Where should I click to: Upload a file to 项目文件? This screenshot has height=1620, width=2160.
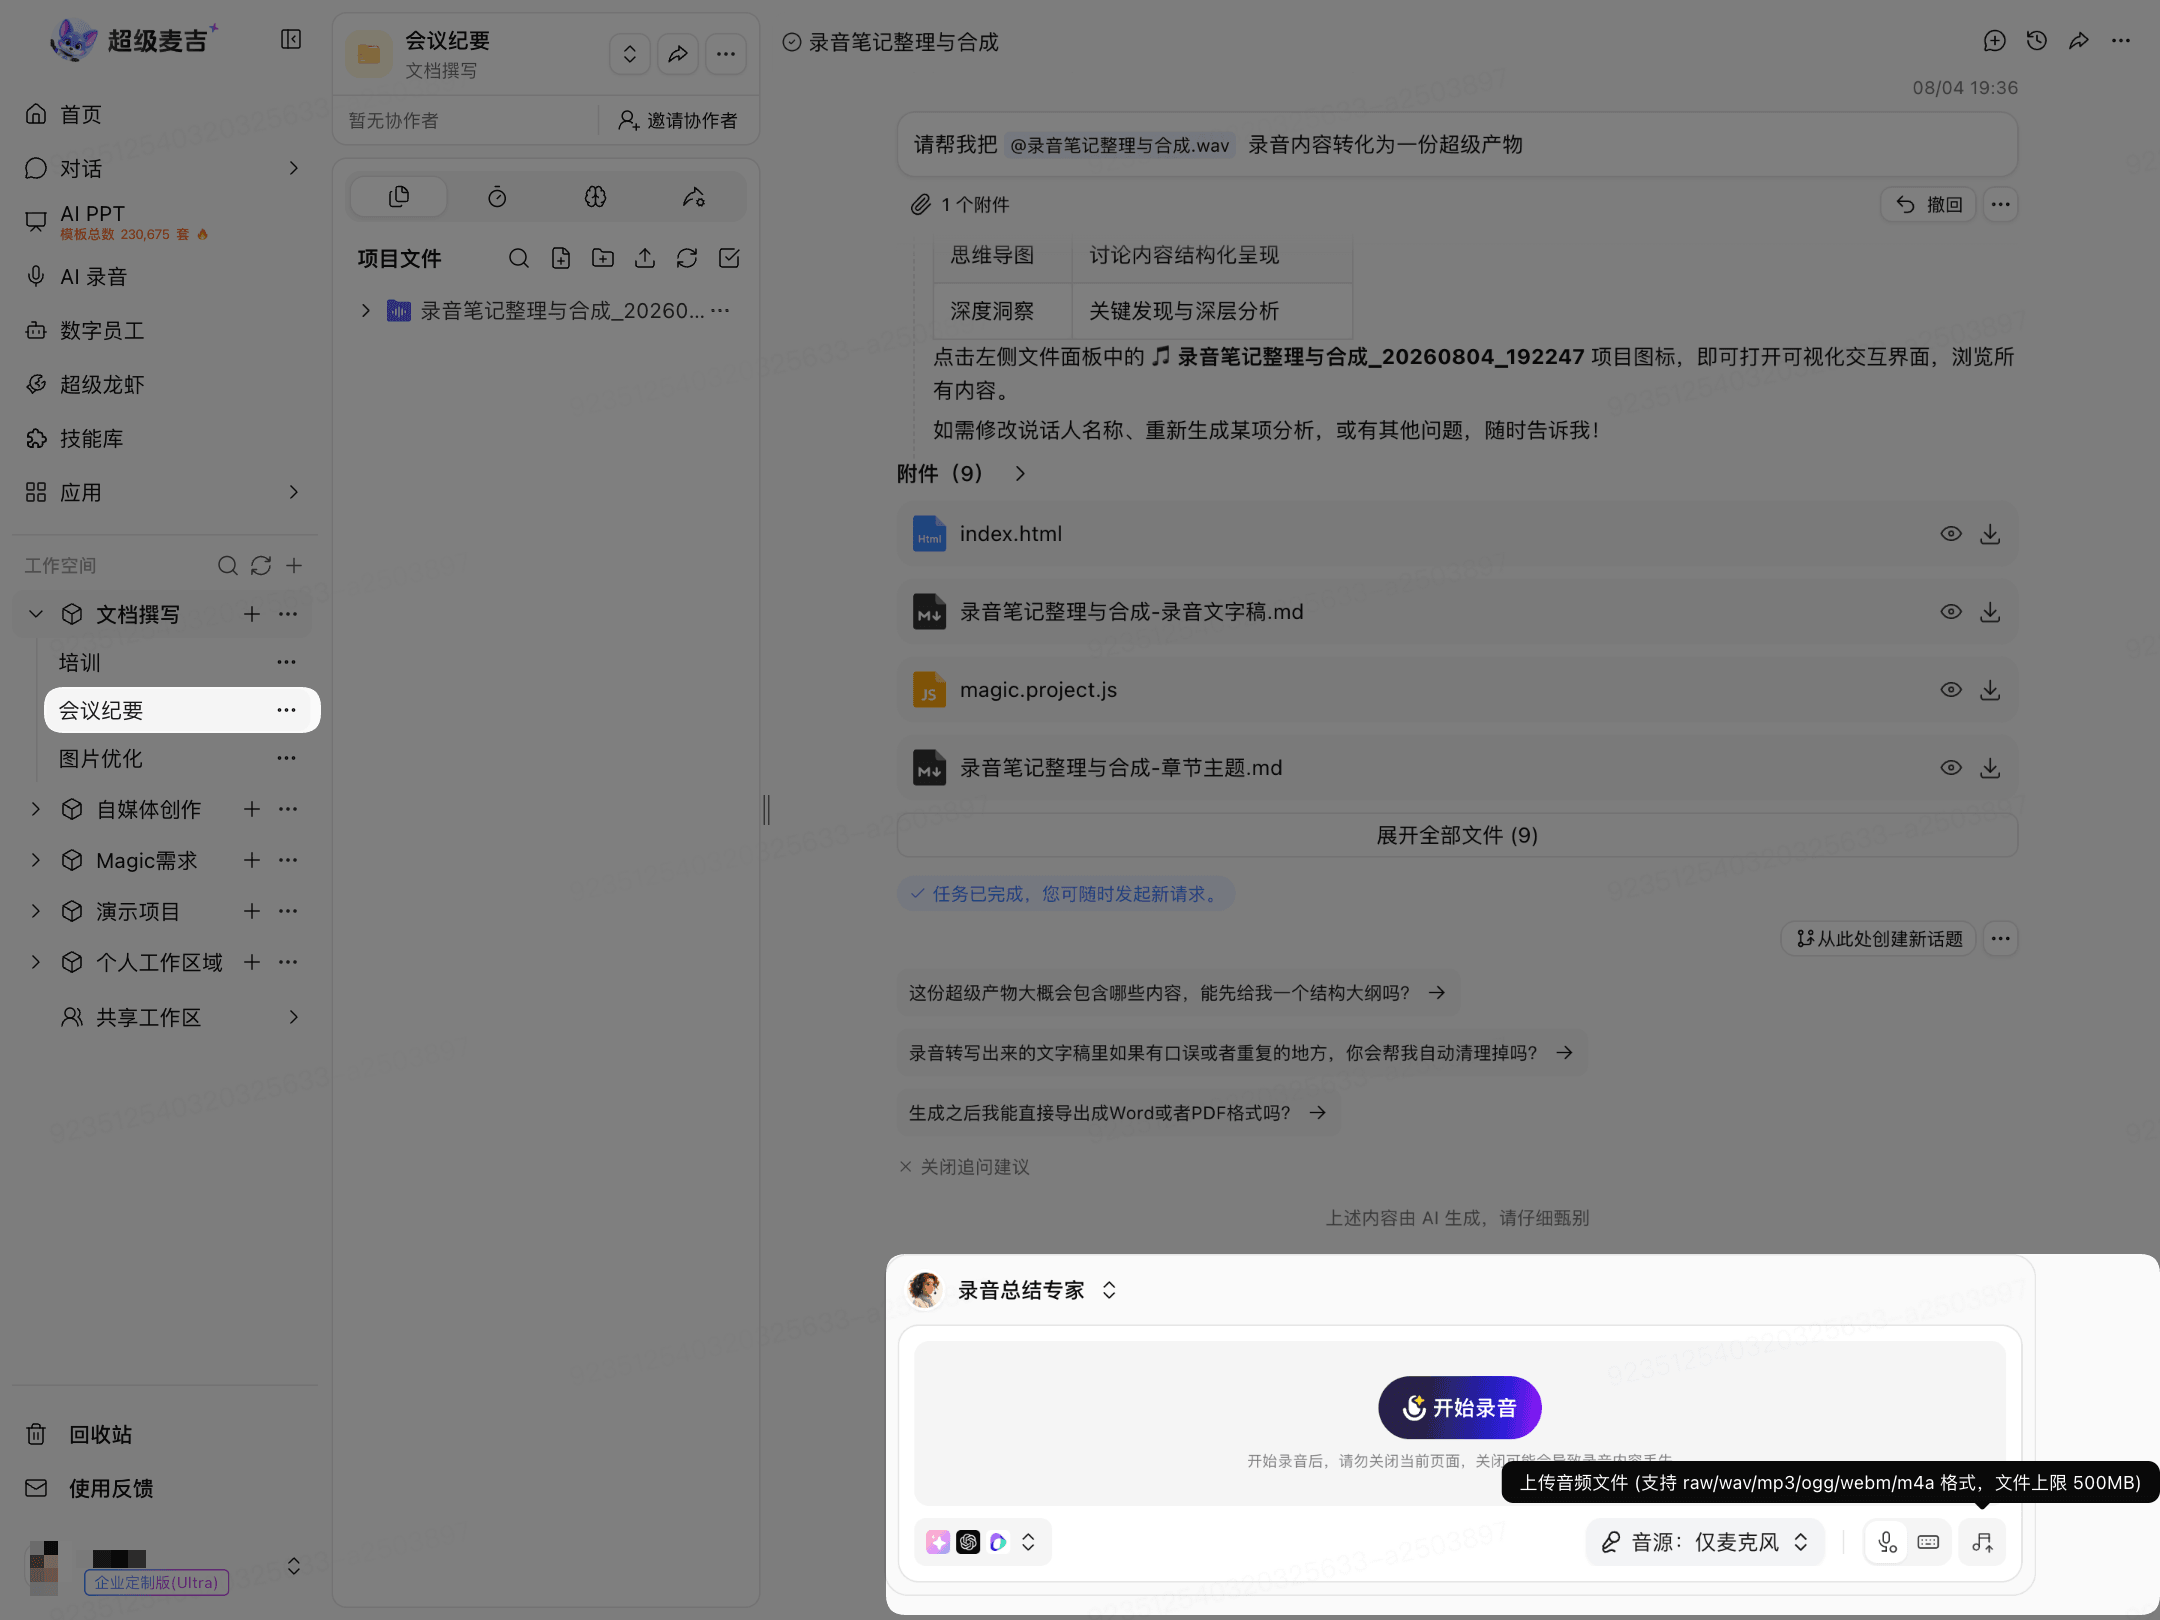click(645, 258)
